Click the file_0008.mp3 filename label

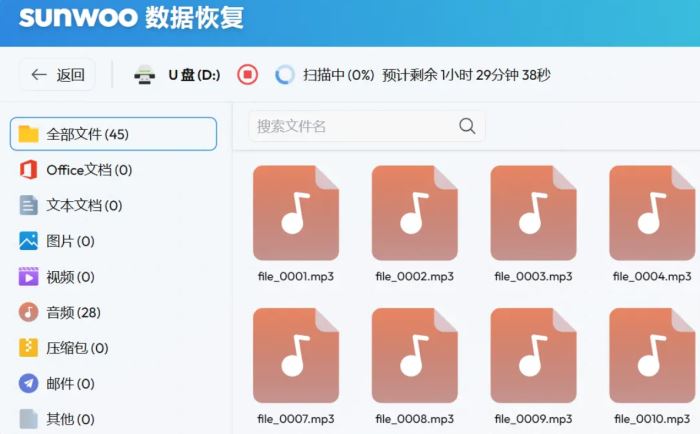point(415,419)
